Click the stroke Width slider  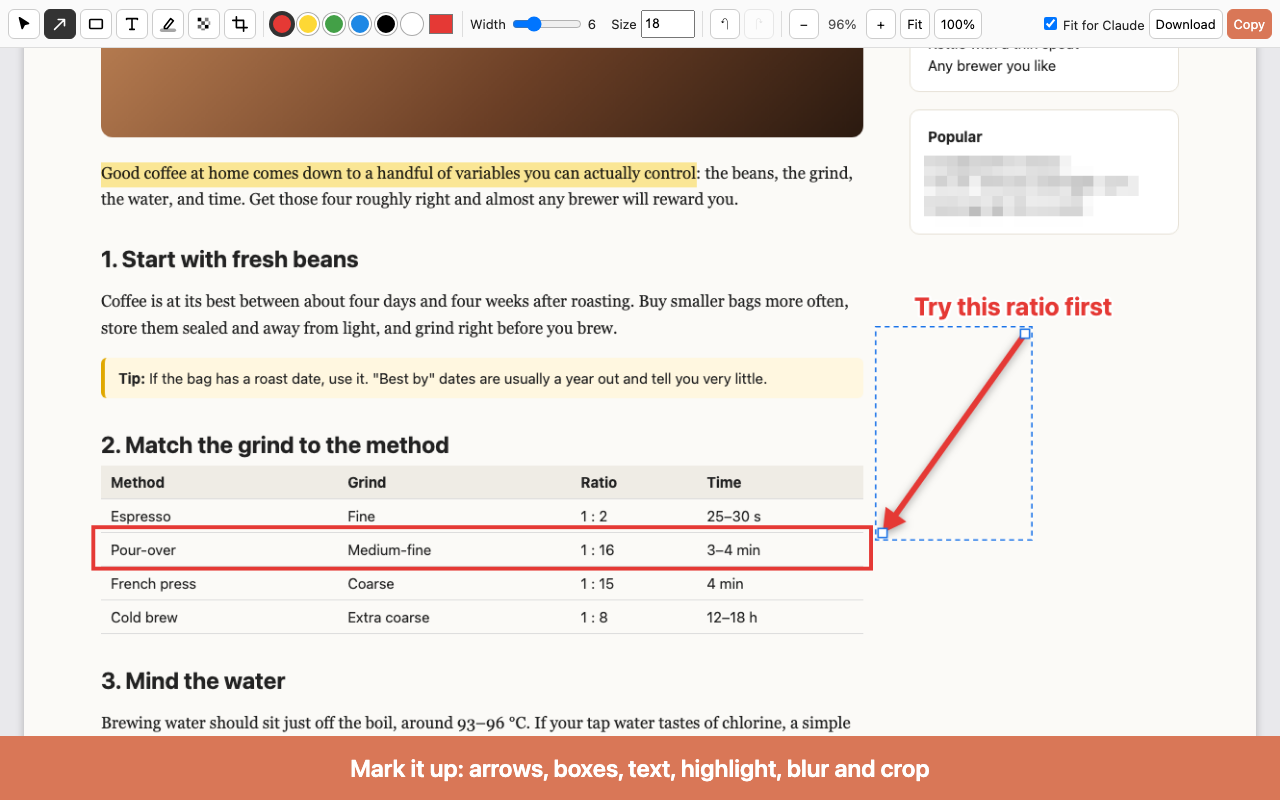point(547,24)
